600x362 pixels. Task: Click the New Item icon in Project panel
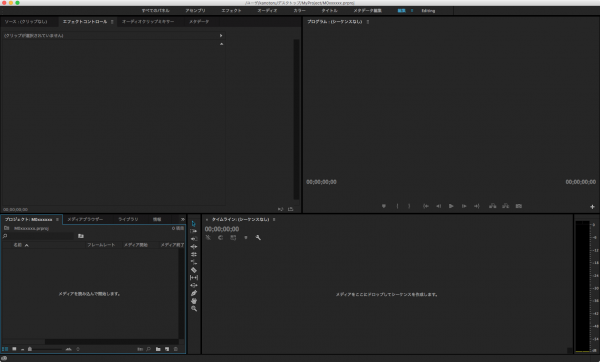(x=167, y=349)
